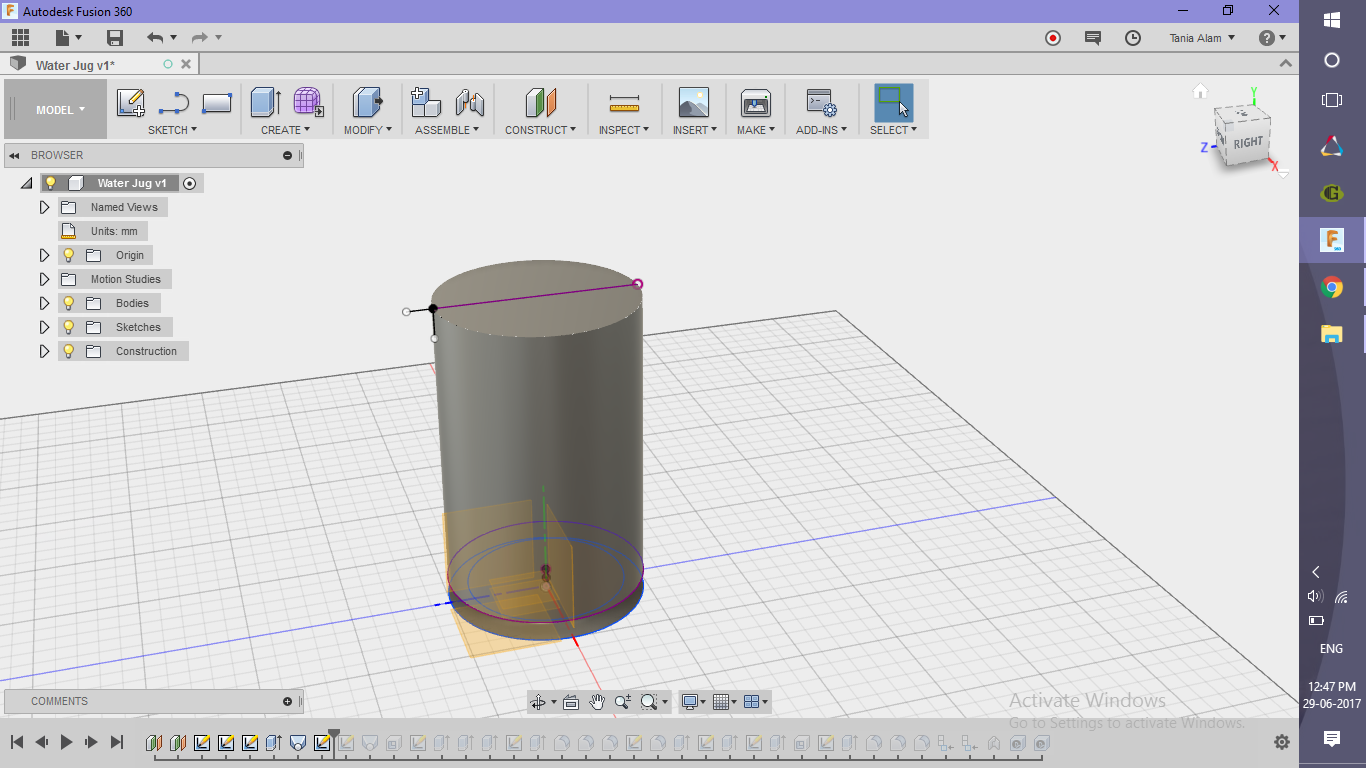Collapse the Browser panel arrows

(x=15, y=155)
